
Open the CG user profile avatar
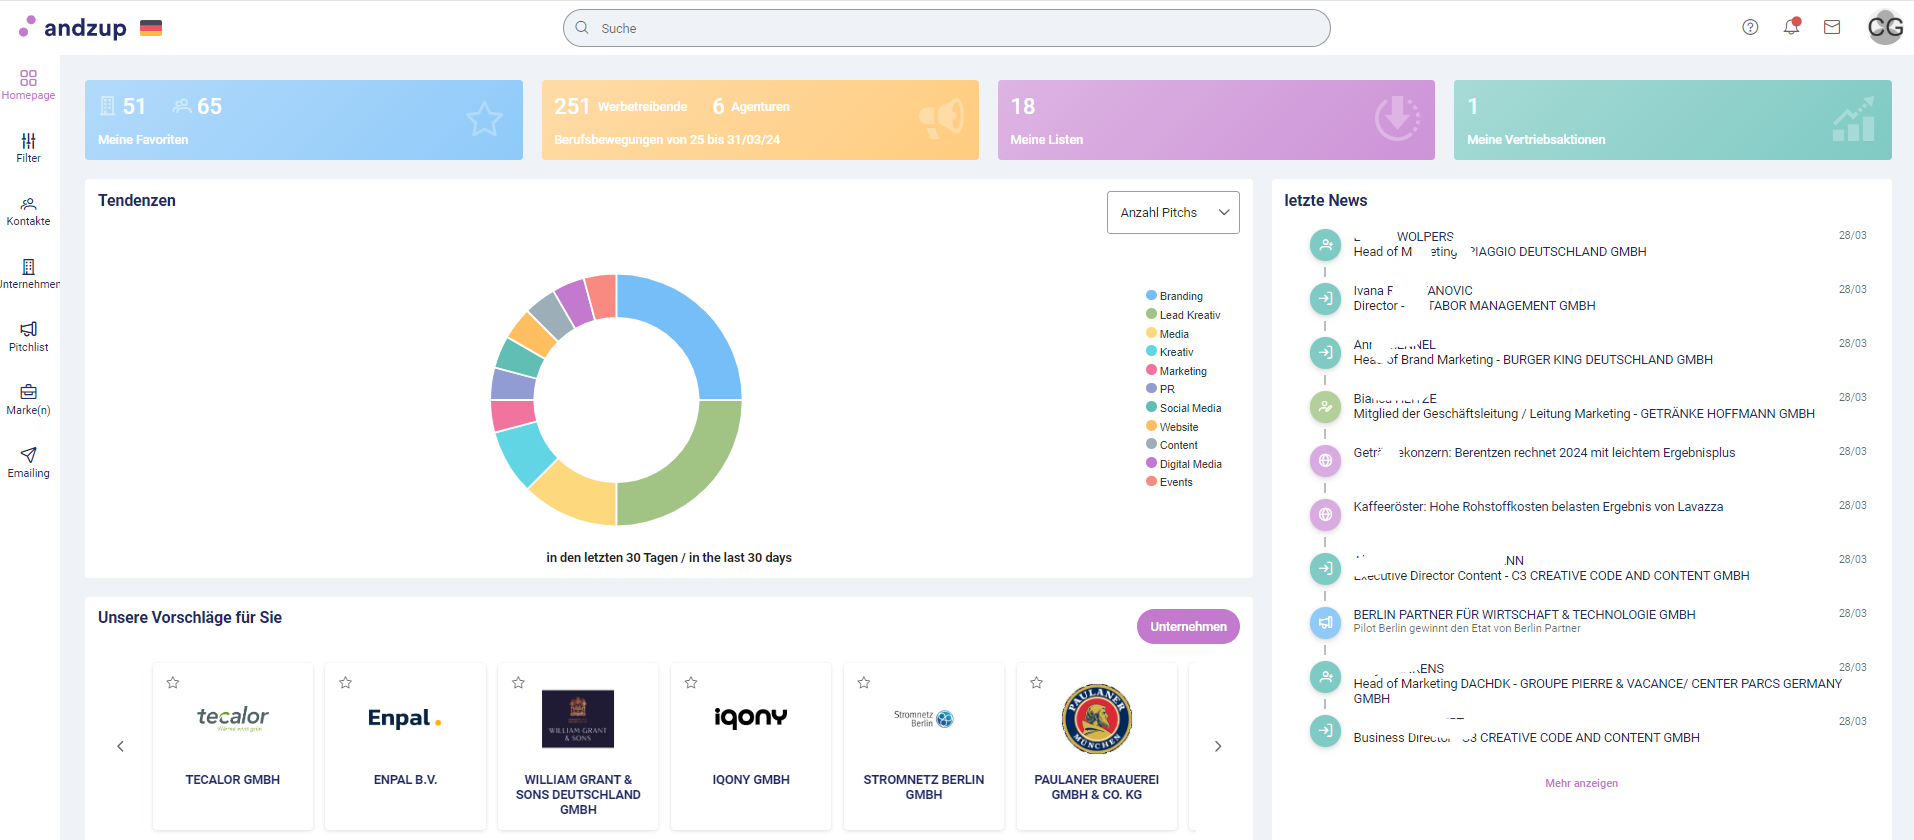click(x=1885, y=27)
